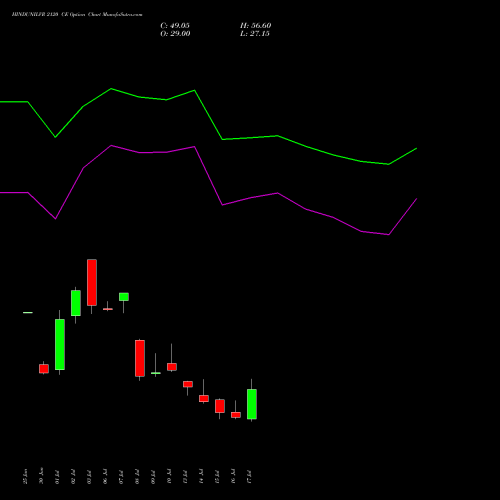Click the tallest red candlestick at chart peak
This screenshot has height=500, width=500.
click(92, 282)
